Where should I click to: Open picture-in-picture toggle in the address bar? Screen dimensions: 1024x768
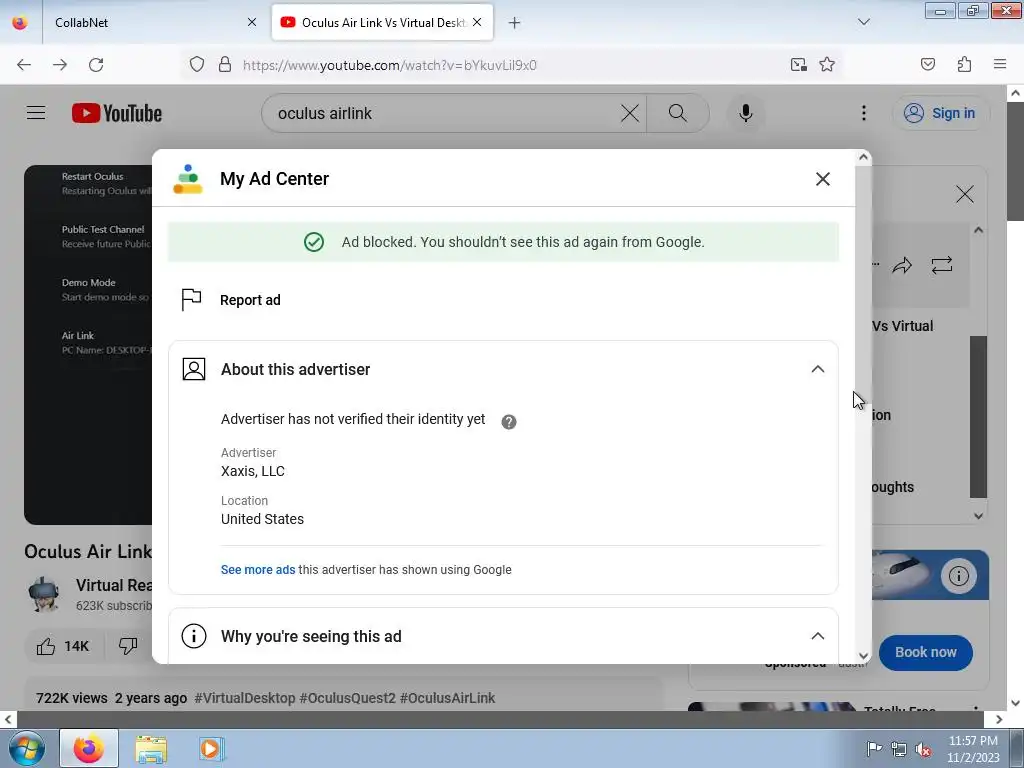tap(798, 64)
